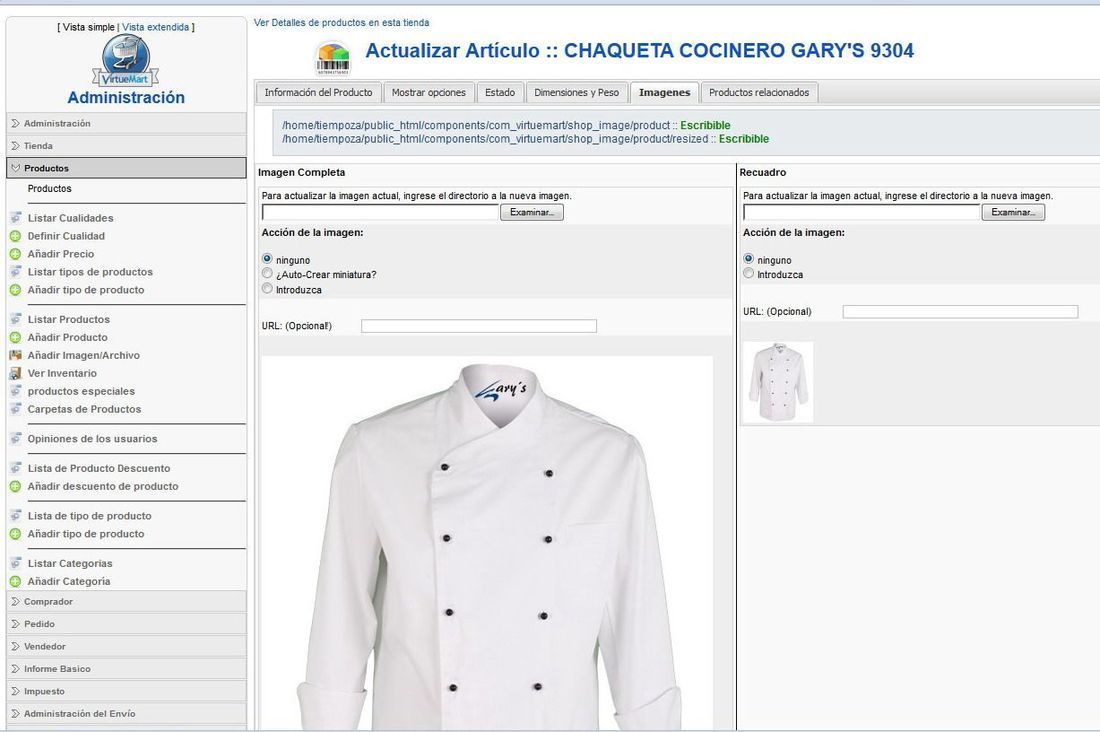Open the Definir Cualidad link
This screenshot has height=732, width=1100.
tap(66, 236)
